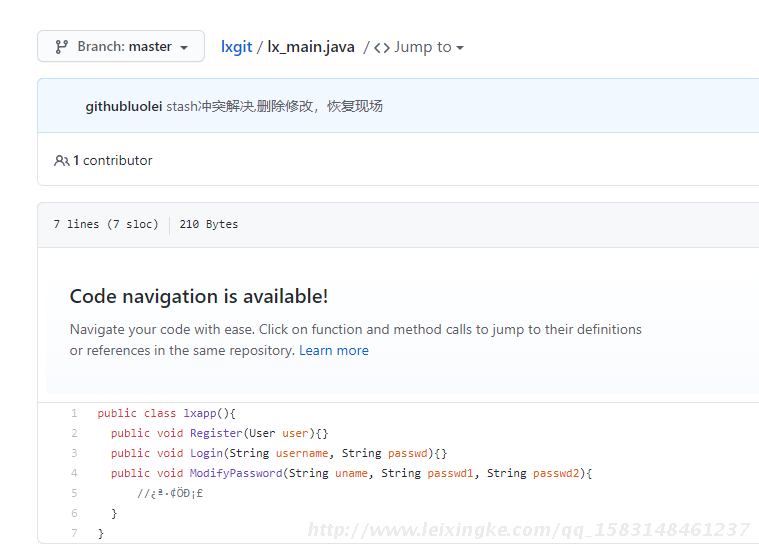759x556 pixels.
Task: Open the Branch: master dropdown
Action: 121,46
